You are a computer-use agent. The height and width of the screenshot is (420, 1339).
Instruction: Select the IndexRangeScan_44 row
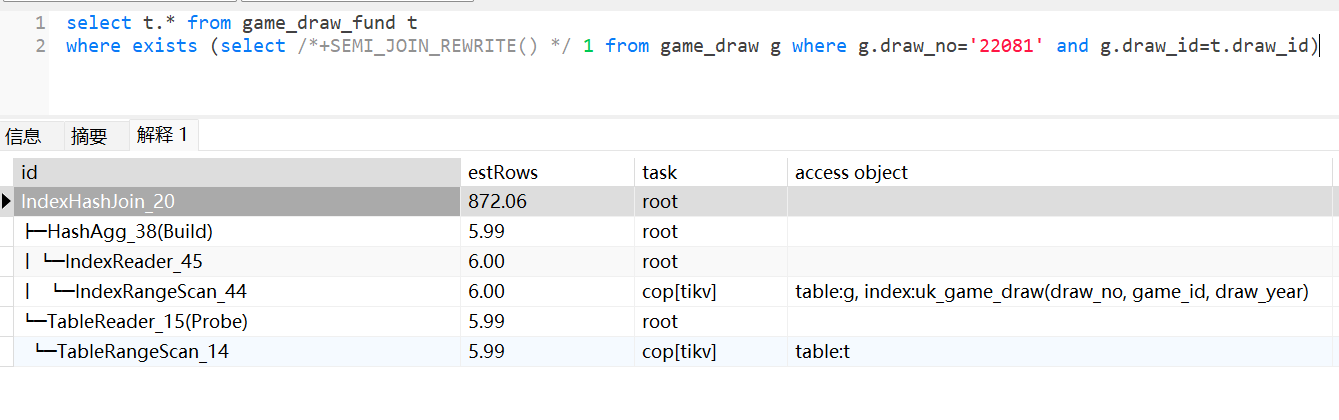(673, 291)
